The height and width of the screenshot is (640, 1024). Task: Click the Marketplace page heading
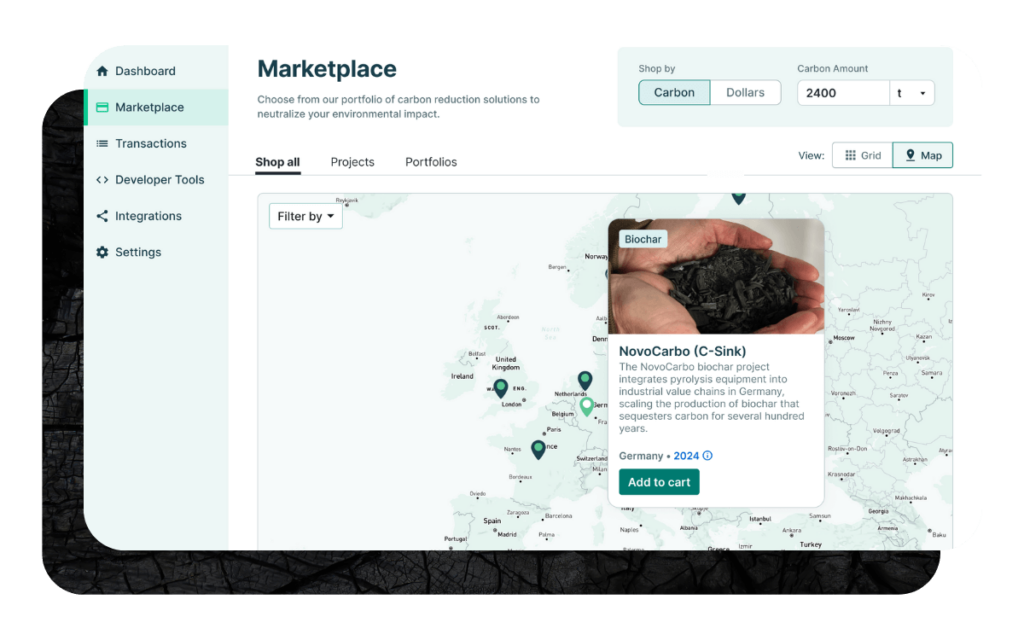click(327, 69)
